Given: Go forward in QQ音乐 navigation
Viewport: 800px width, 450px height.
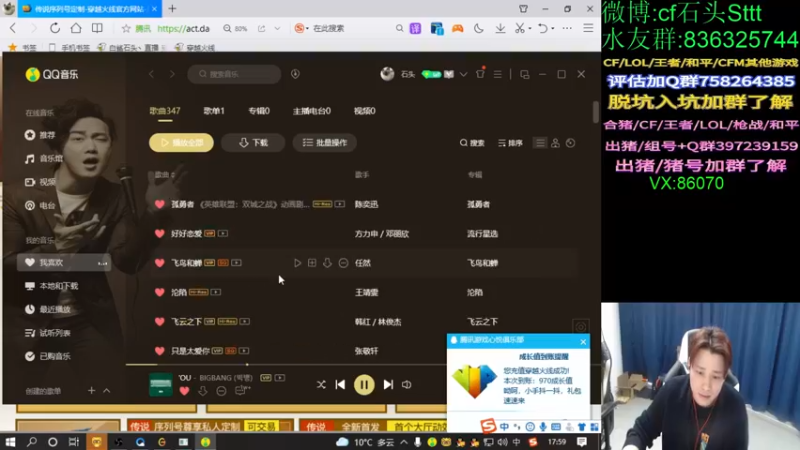Looking at the screenshot, I should (x=172, y=74).
